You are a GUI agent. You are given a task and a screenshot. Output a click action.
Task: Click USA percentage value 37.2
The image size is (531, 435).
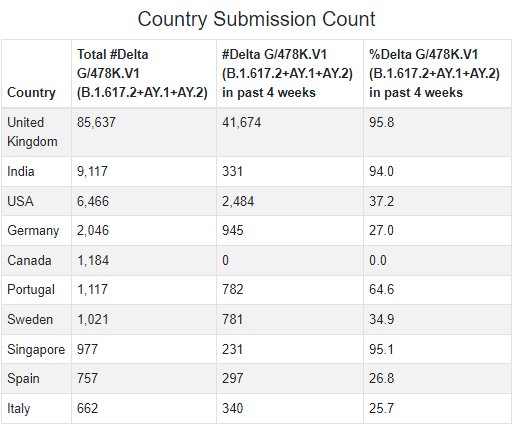click(382, 201)
